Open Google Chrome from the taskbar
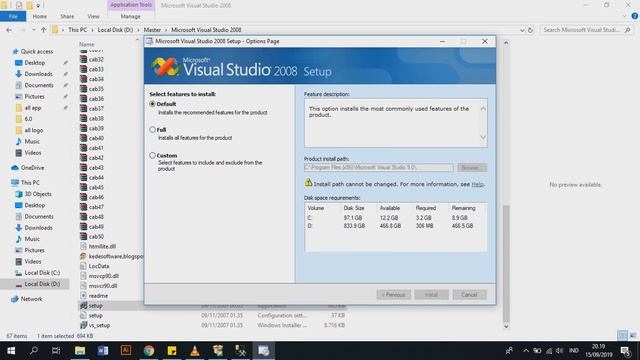Screen dimensions: 640x360 point(149,351)
